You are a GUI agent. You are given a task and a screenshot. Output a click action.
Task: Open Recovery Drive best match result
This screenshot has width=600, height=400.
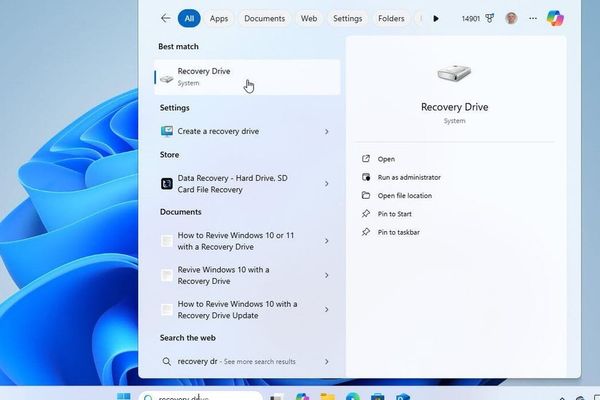click(247, 77)
